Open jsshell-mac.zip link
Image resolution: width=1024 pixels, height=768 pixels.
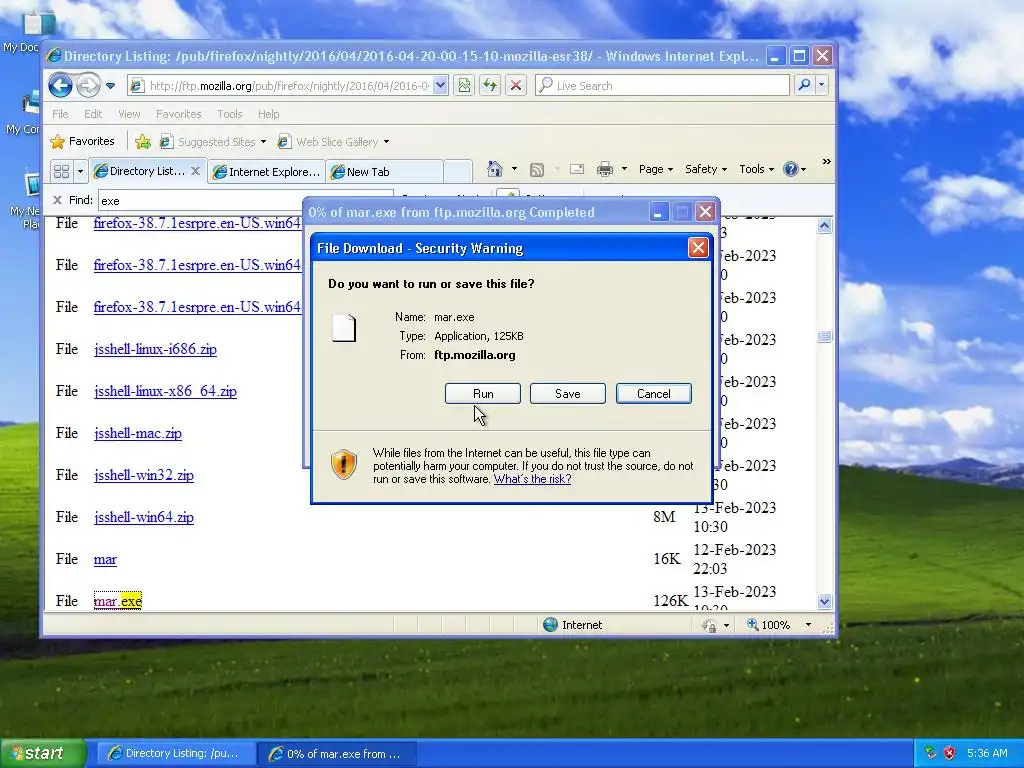[138, 433]
